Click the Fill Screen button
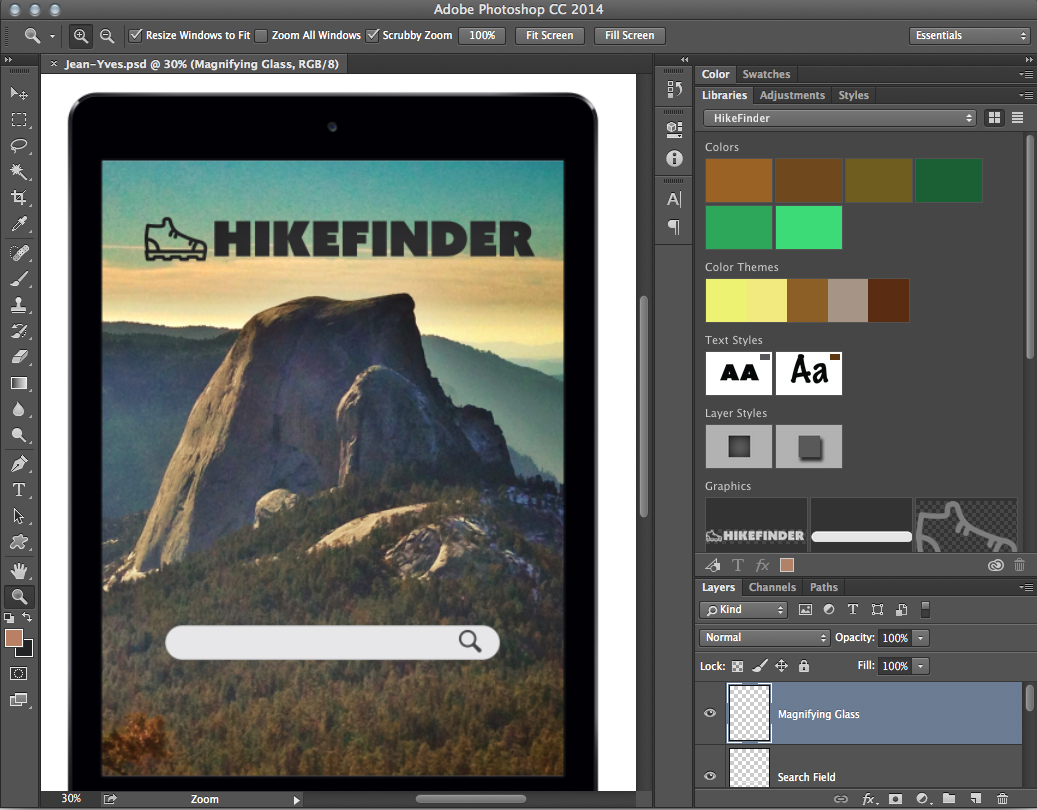This screenshot has height=810, width=1037. [x=630, y=36]
